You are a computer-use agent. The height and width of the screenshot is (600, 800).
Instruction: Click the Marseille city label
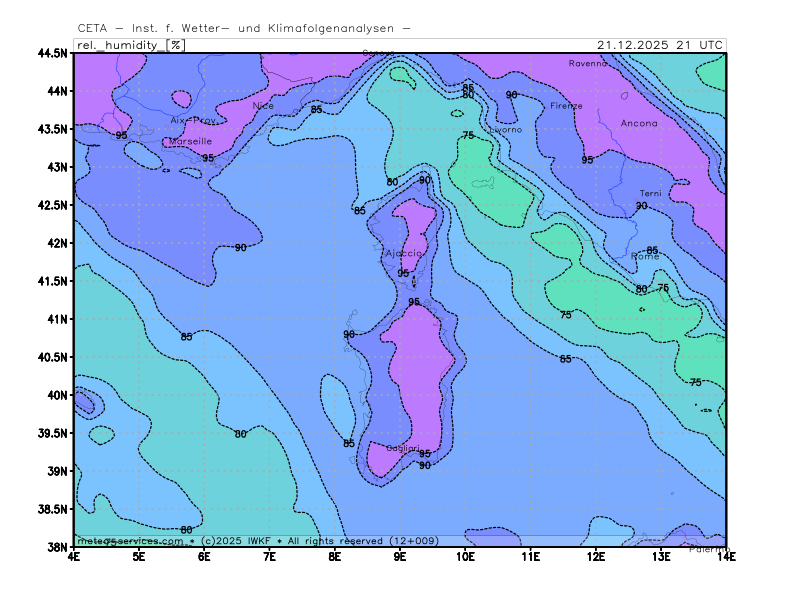tap(190, 142)
